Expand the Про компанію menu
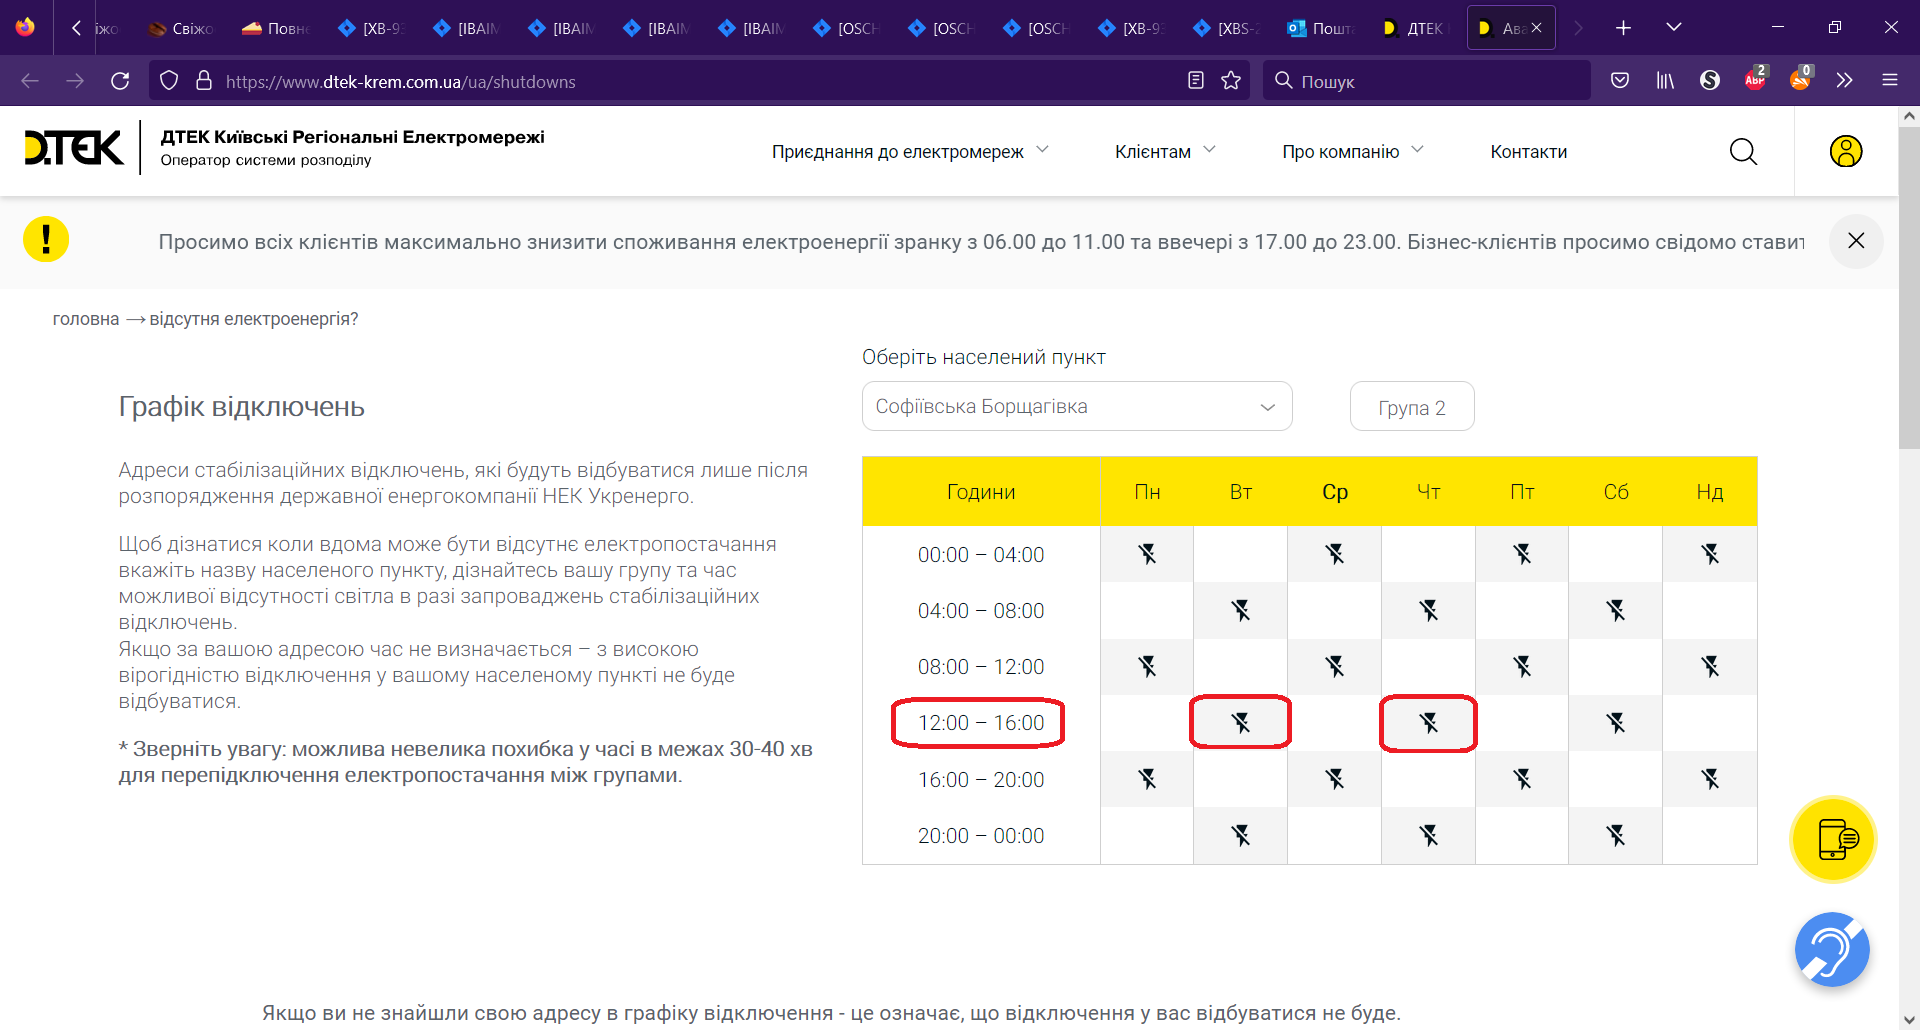The height and width of the screenshot is (1030, 1920). tap(1353, 152)
